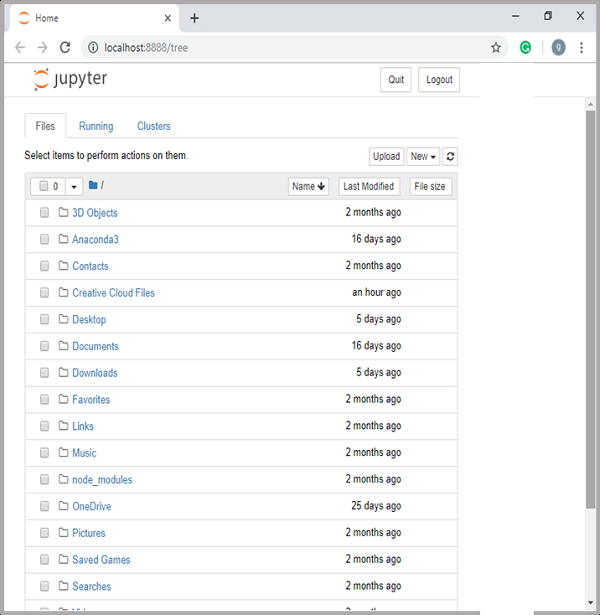Bookmark page with star icon
Screen dimensions: 600x615
click(496, 47)
